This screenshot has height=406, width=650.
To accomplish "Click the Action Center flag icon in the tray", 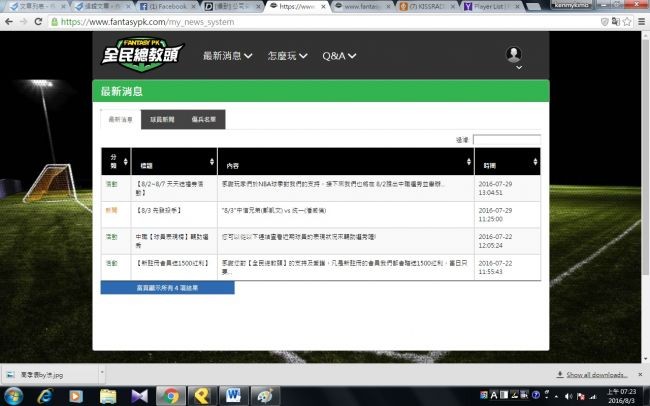I will (581, 396).
